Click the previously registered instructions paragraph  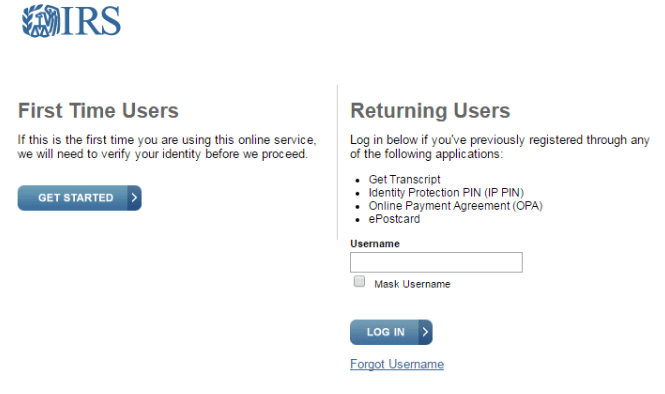(500, 147)
